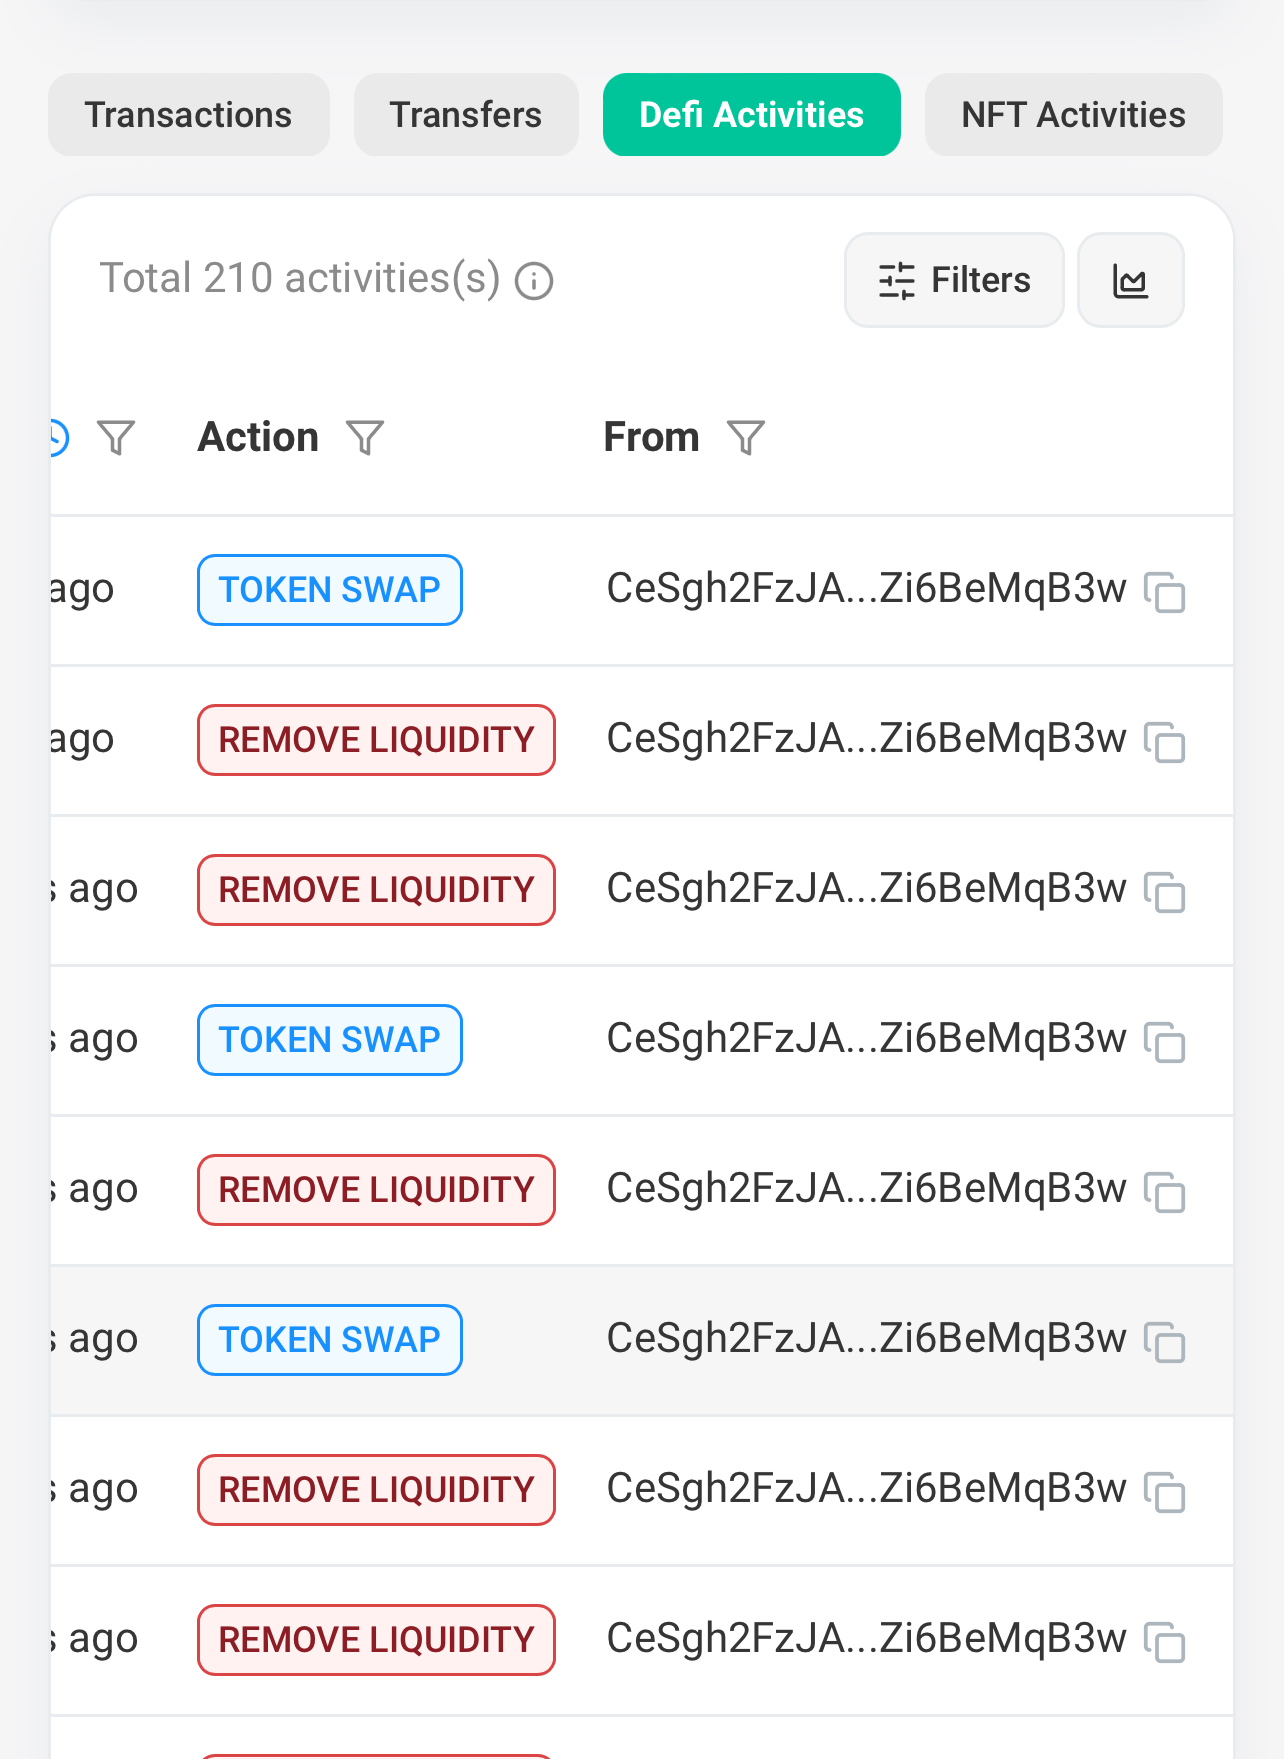
Task: Copy address in second TOKEN SWAP row
Action: tap(1165, 1041)
